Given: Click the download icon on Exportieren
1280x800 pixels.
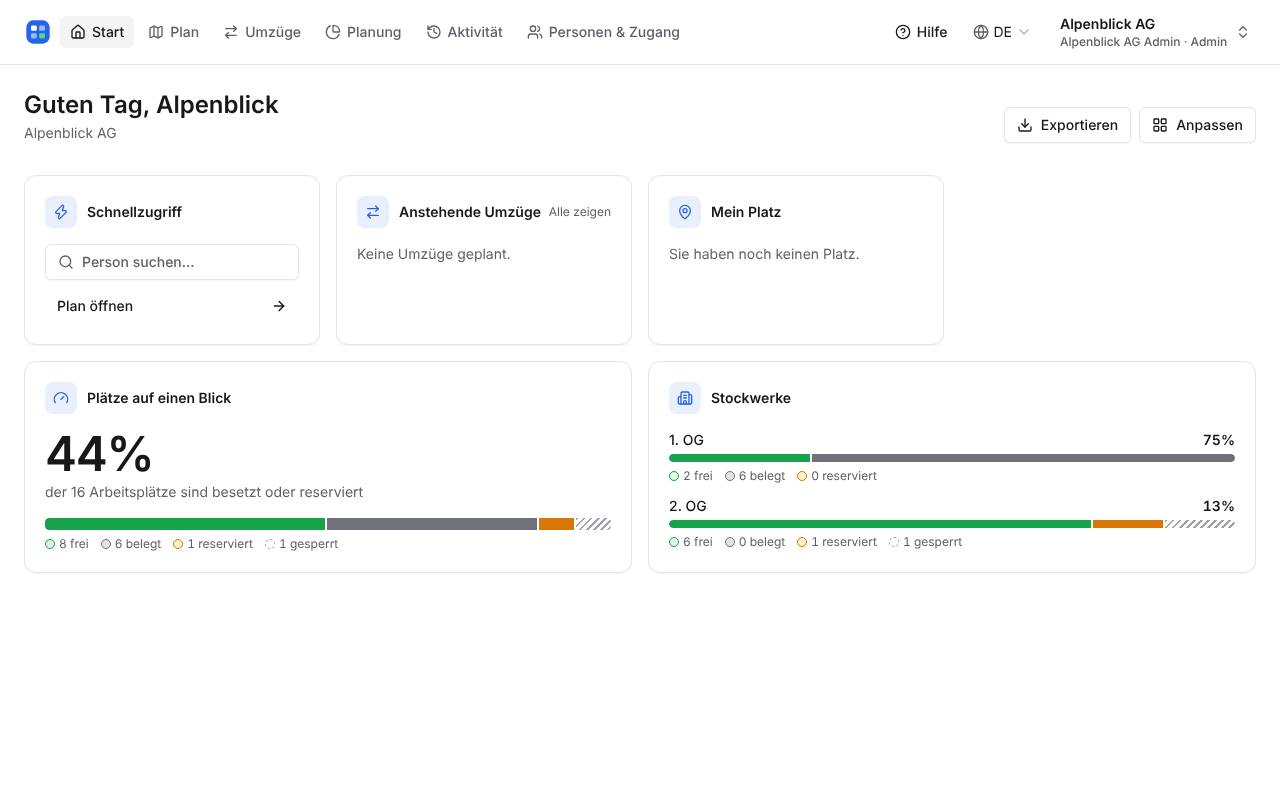Looking at the screenshot, I should [1025, 125].
